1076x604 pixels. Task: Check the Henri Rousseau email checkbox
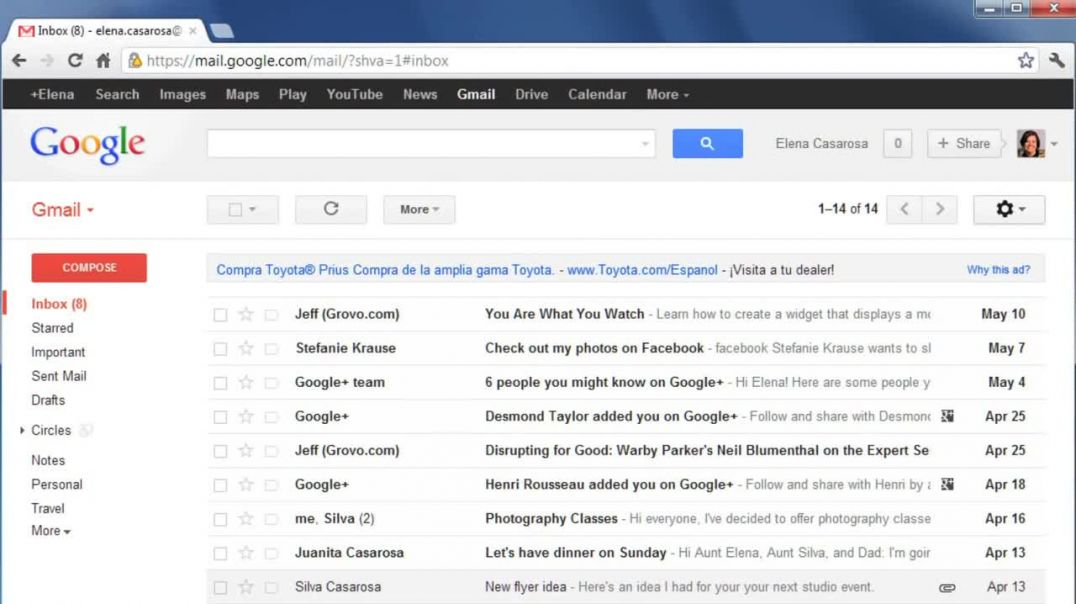pyautogui.click(x=220, y=485)
